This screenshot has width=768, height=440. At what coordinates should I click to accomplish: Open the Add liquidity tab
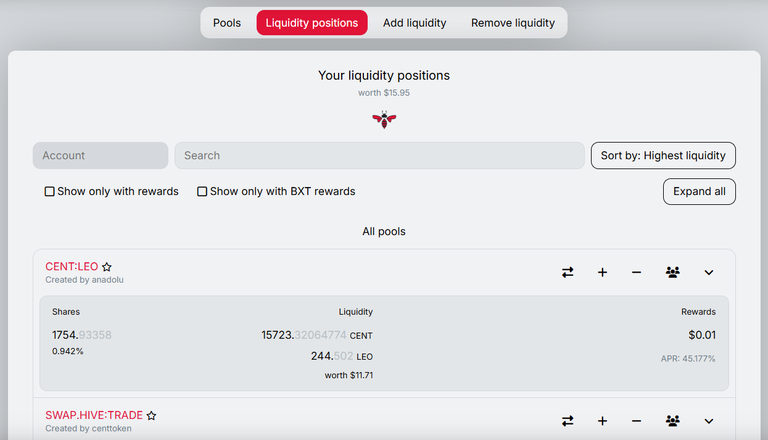coord(414,23)
